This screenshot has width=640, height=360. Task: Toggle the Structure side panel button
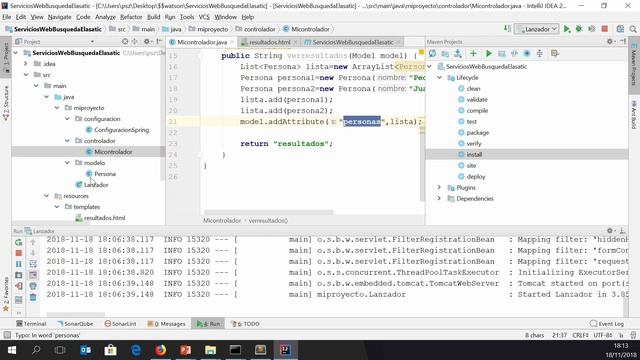click(x=6, y=103)
